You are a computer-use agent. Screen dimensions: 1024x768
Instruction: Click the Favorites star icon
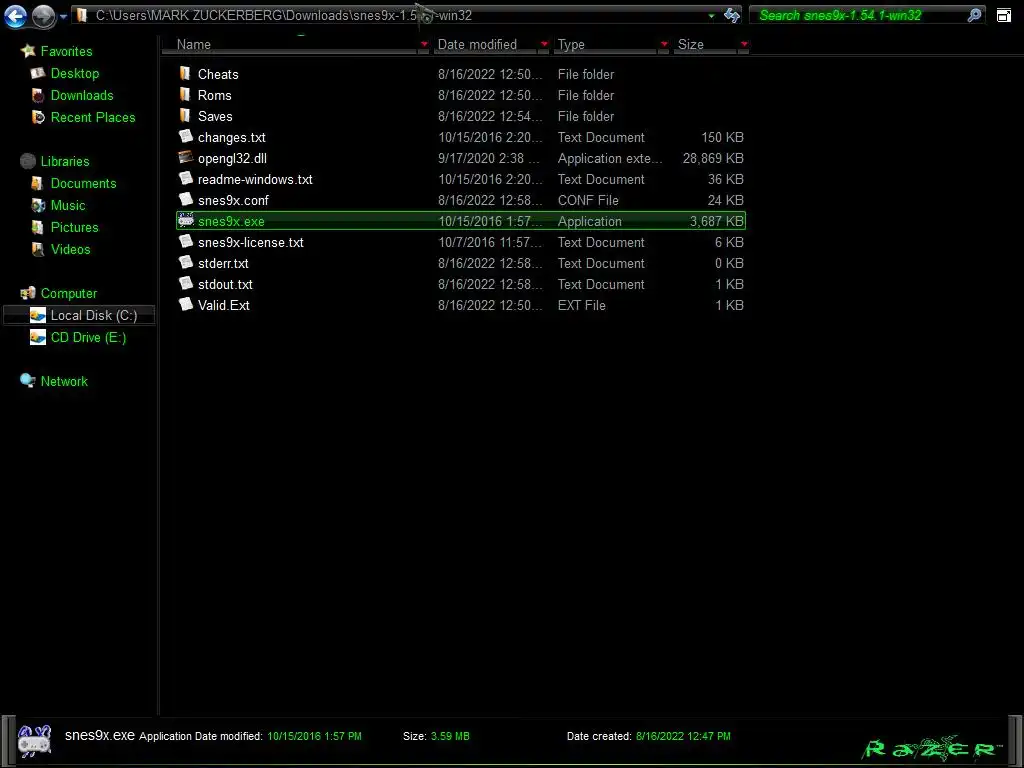[x=27, y=51]
